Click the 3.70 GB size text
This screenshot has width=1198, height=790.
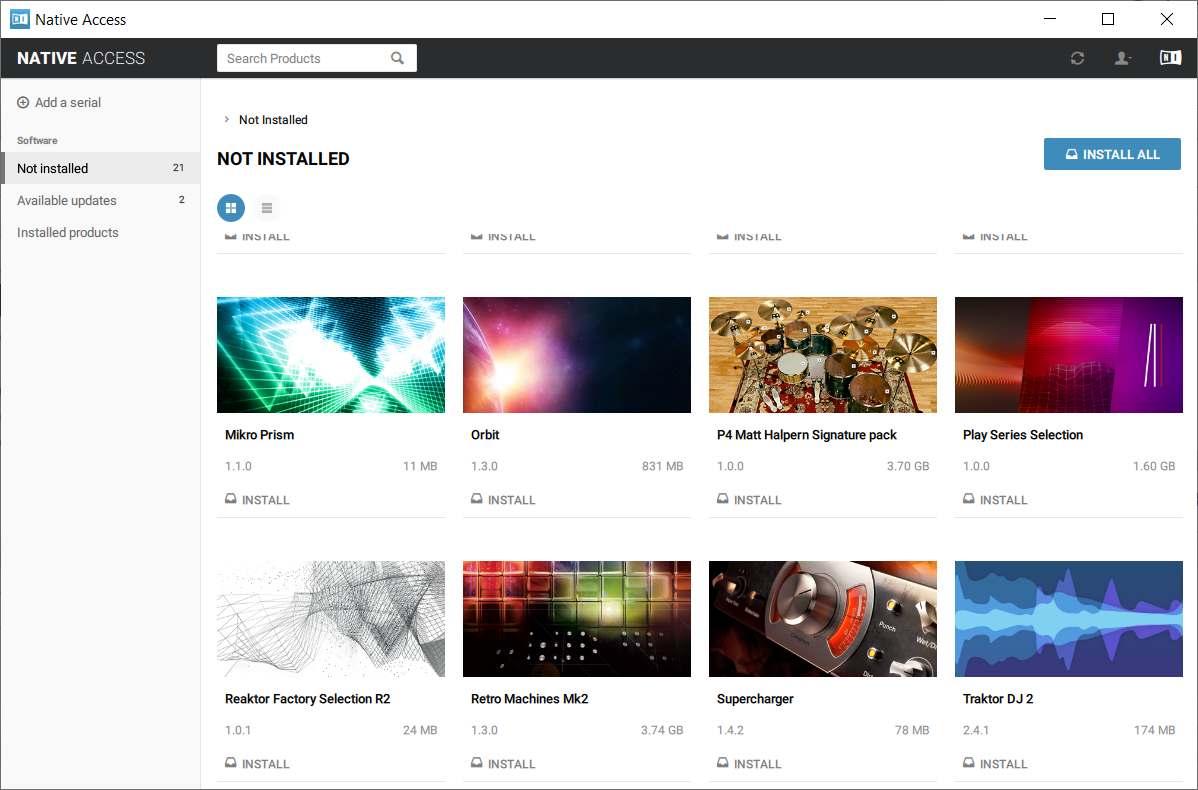pyautogui.click(x=908, y=466)
